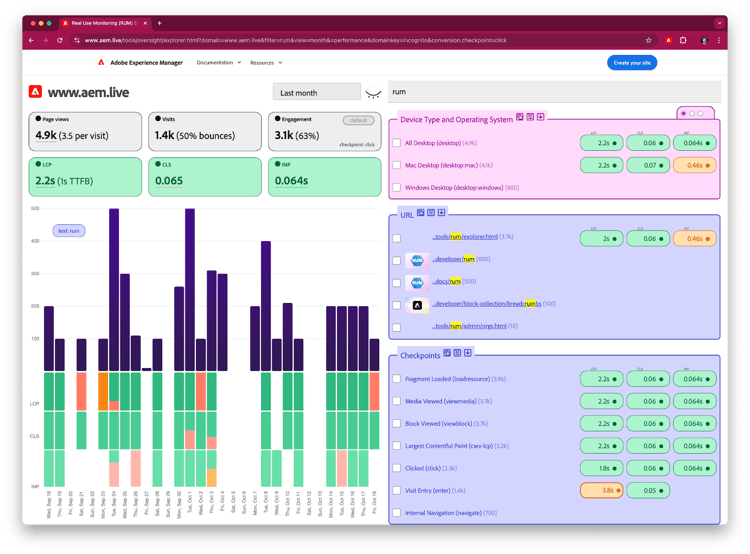750x554 pixels.
Task: Select first radio button above Device Type panel
Action: [684, 113]
